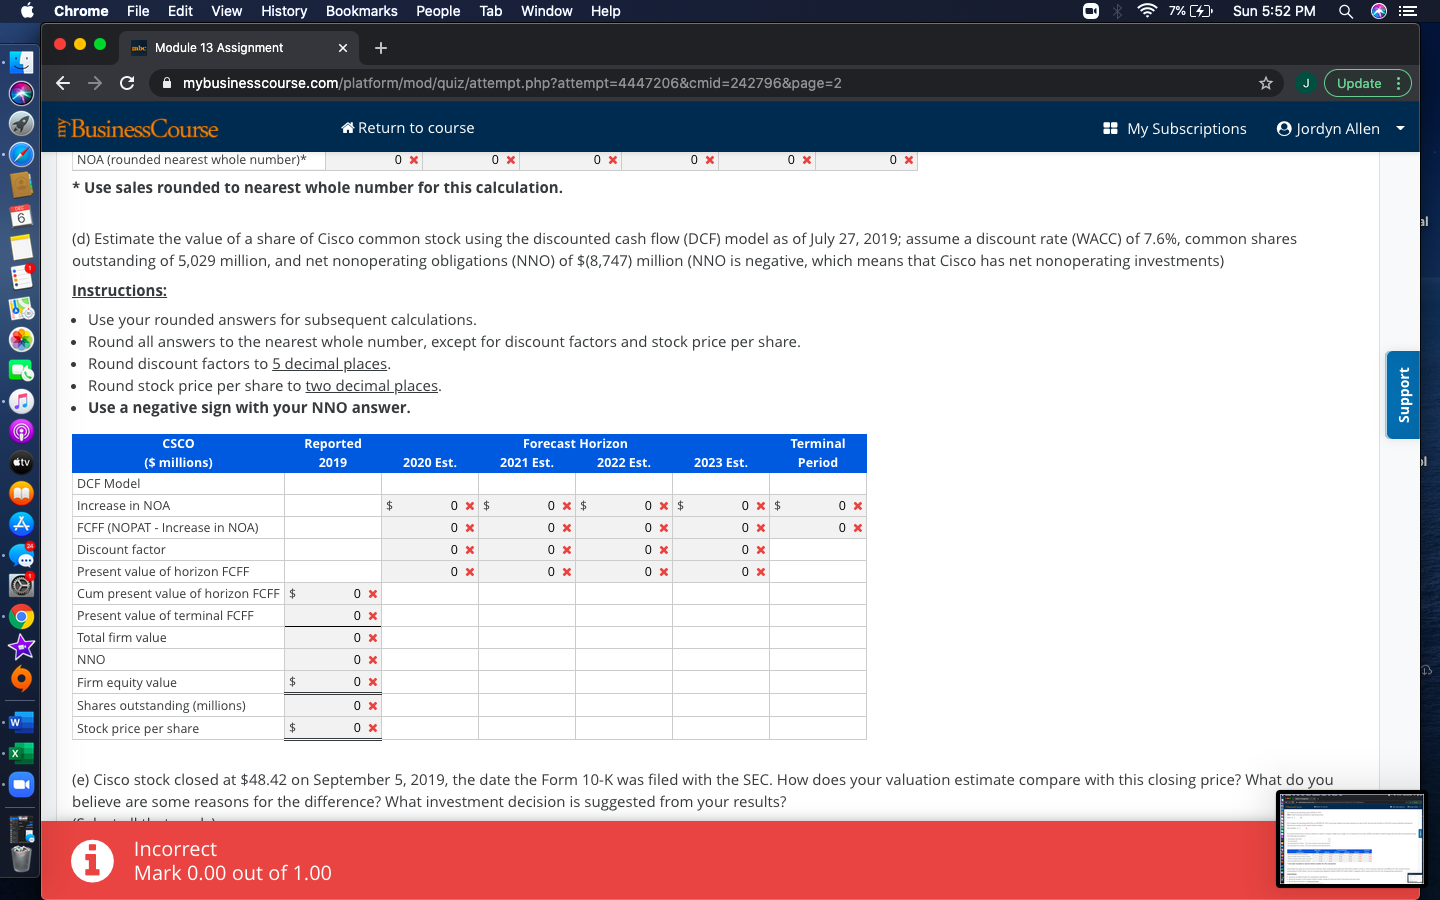
Task: Open Safari compass icon in Dock
Action: 21,154
